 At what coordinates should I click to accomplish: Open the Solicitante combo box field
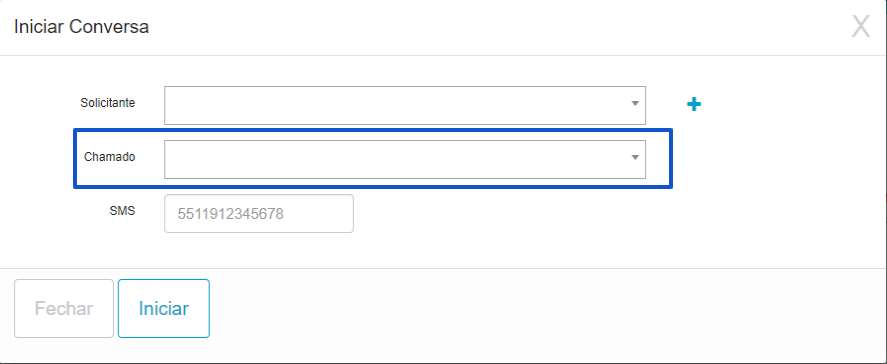[404, 105]
